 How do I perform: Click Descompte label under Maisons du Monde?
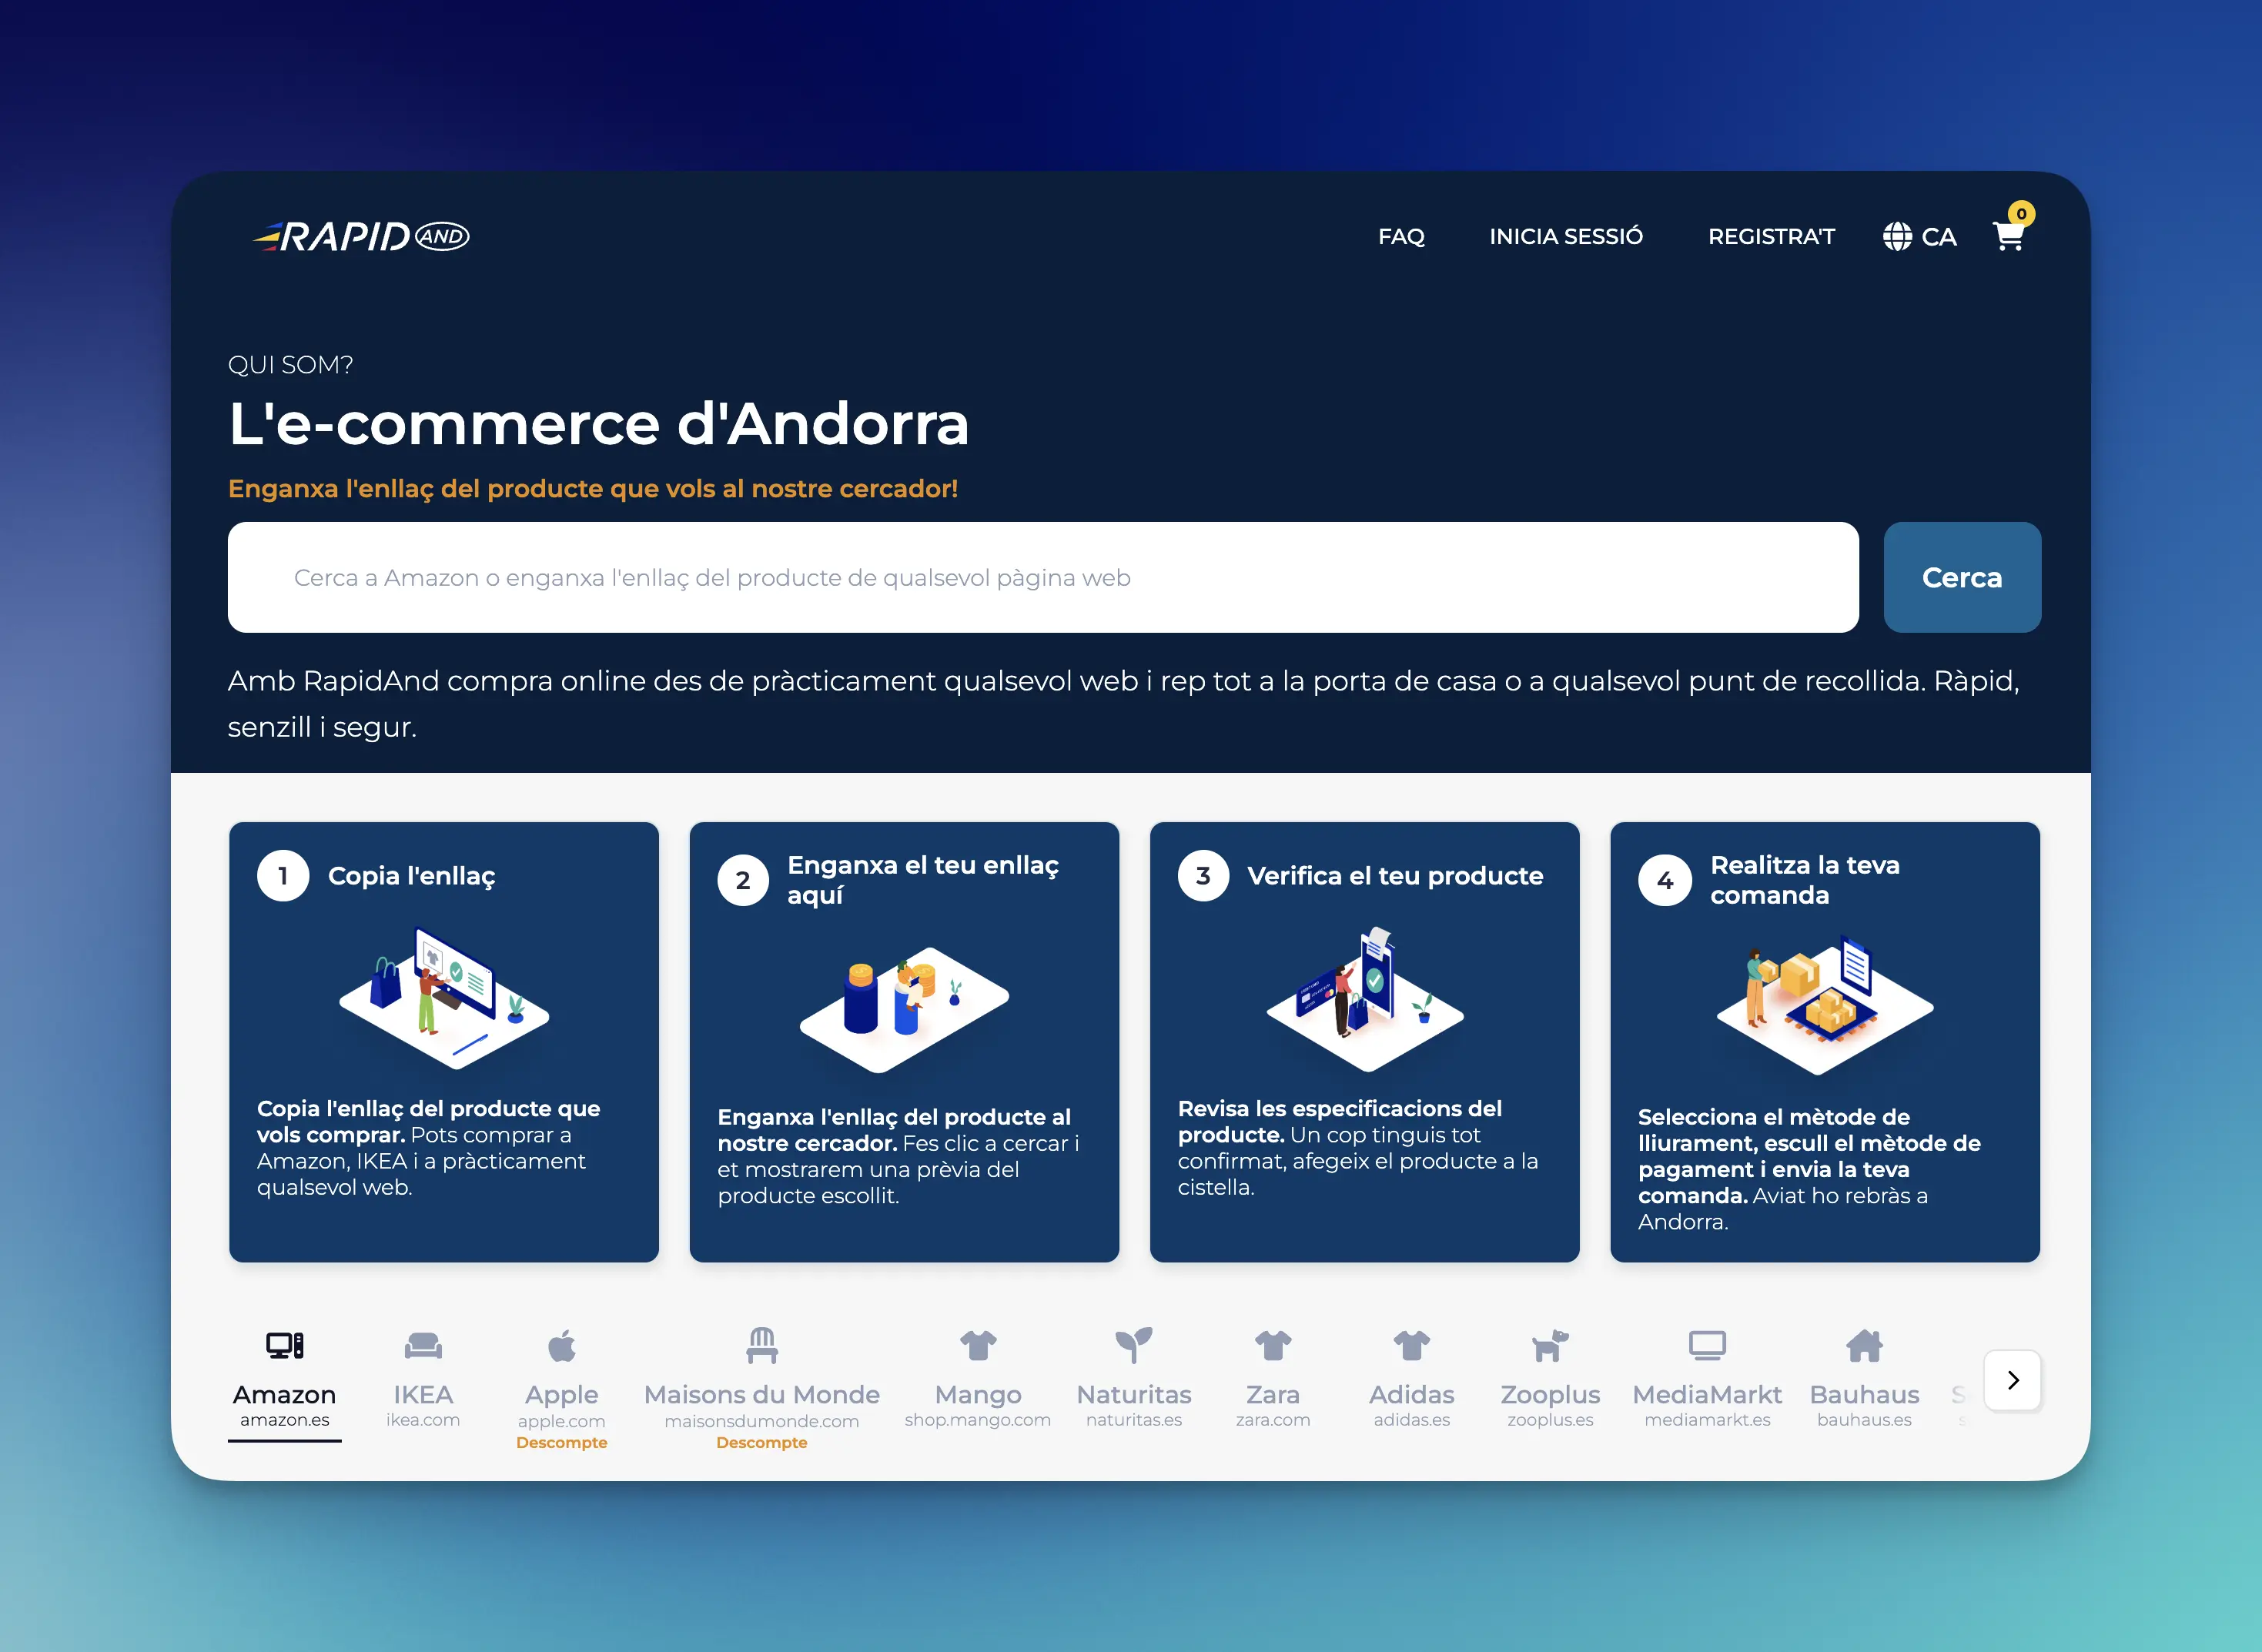pyautogui.click(x=762, y=1442)
